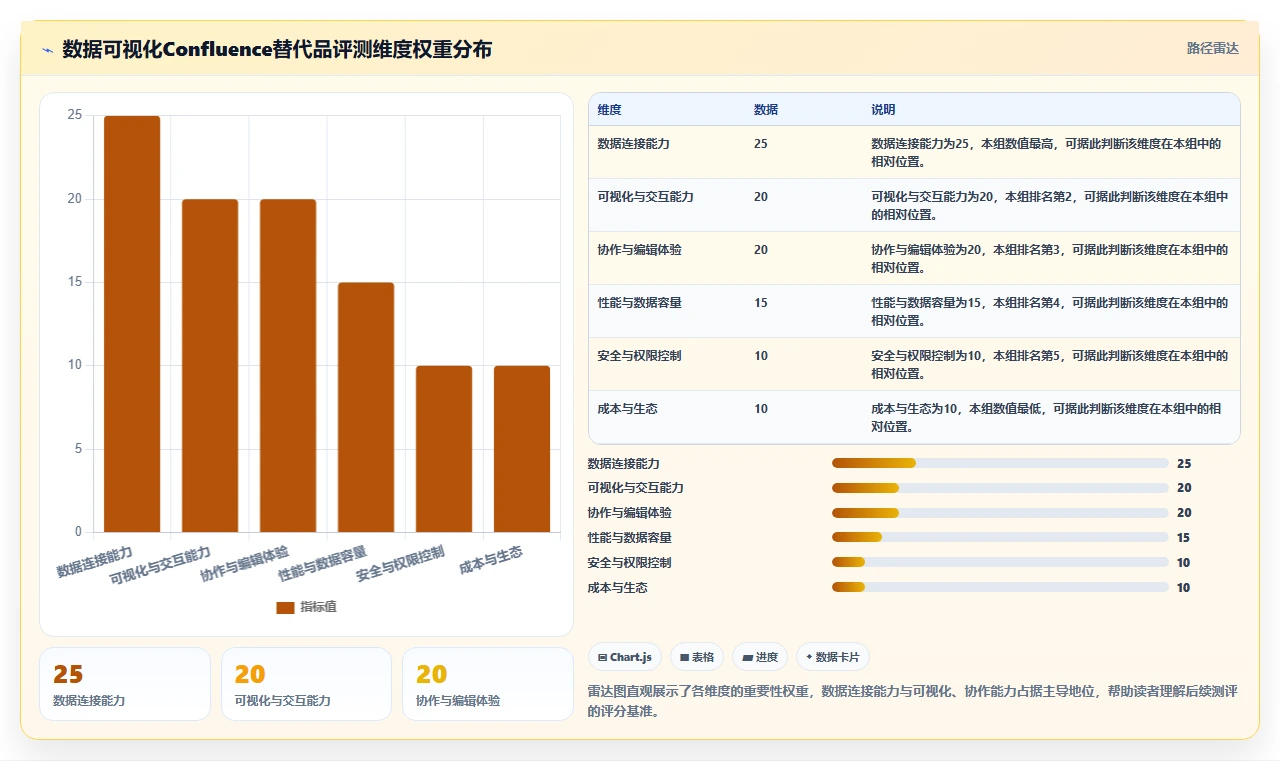Open the 25 数据连接能力 stat card
Screen dimensions: 1280x761
125,684
